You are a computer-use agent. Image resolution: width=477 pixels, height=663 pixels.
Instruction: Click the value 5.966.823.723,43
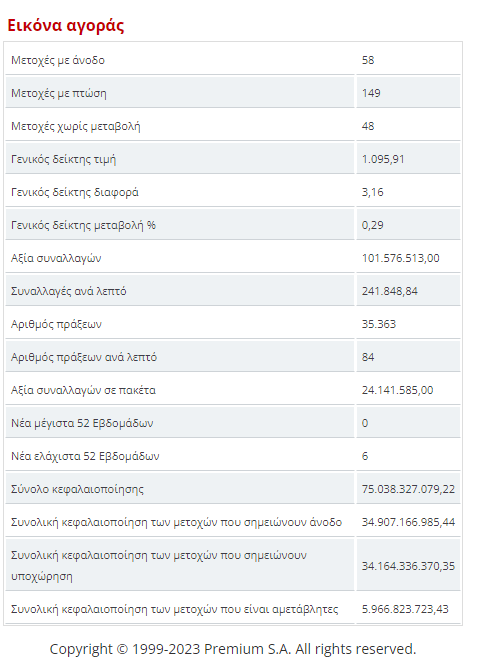point(405,609)
